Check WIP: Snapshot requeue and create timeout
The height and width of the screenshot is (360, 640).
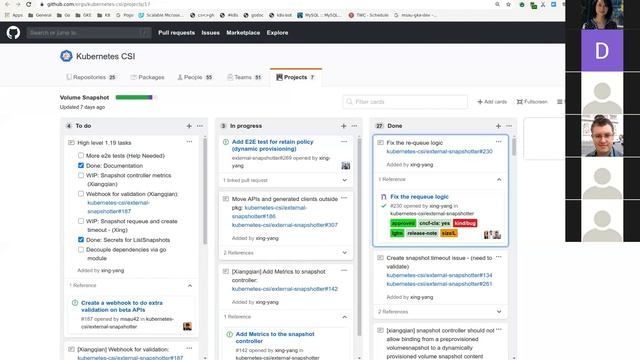click(81, 221)
